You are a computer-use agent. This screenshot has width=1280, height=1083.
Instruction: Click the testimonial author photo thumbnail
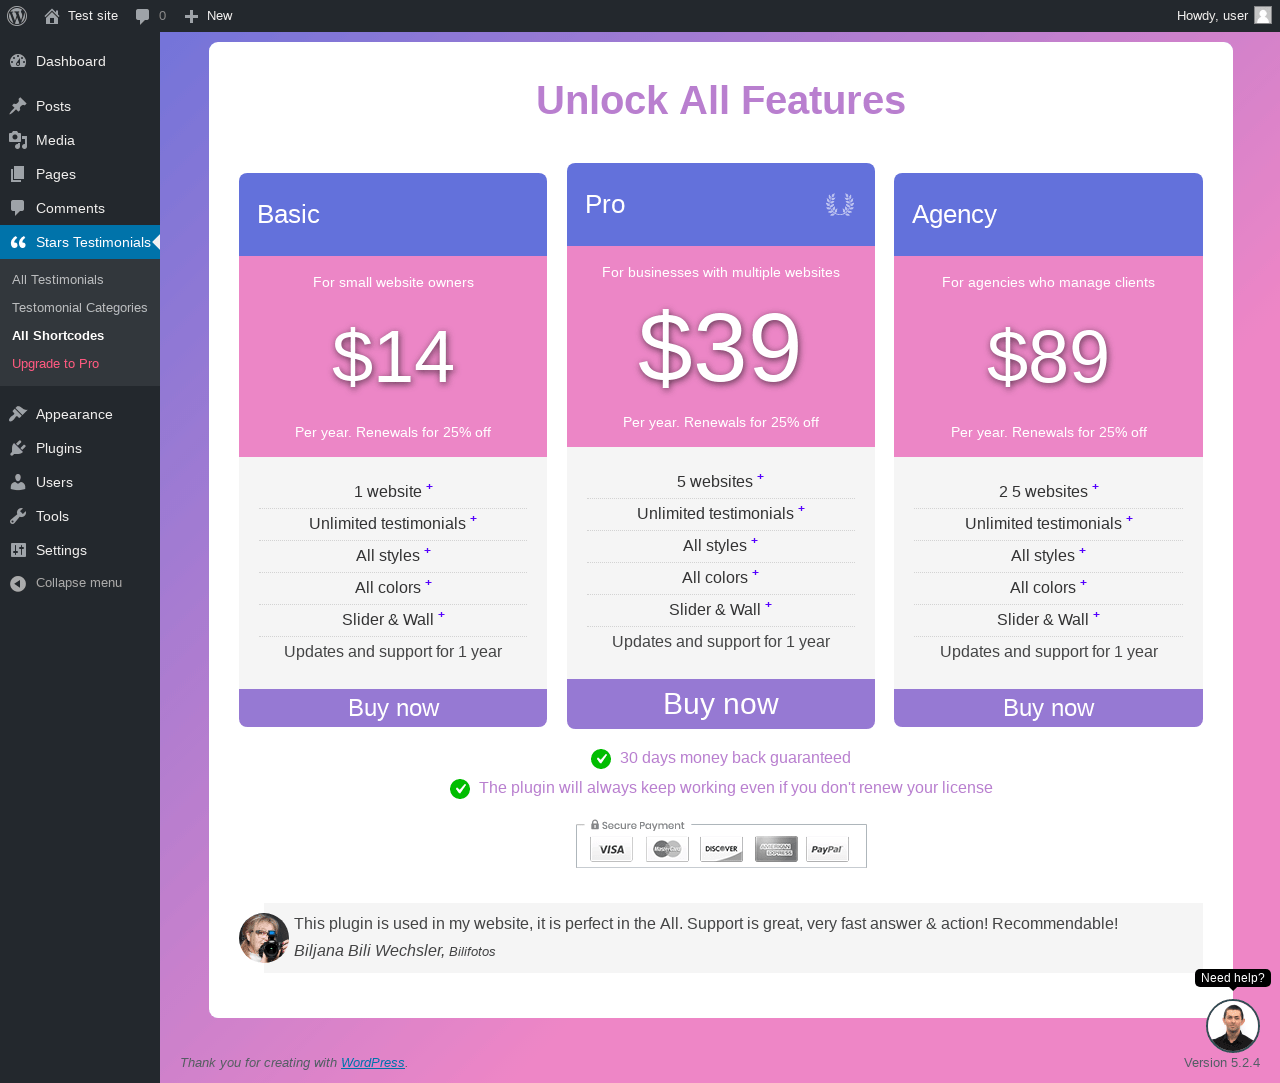point(264,938)
